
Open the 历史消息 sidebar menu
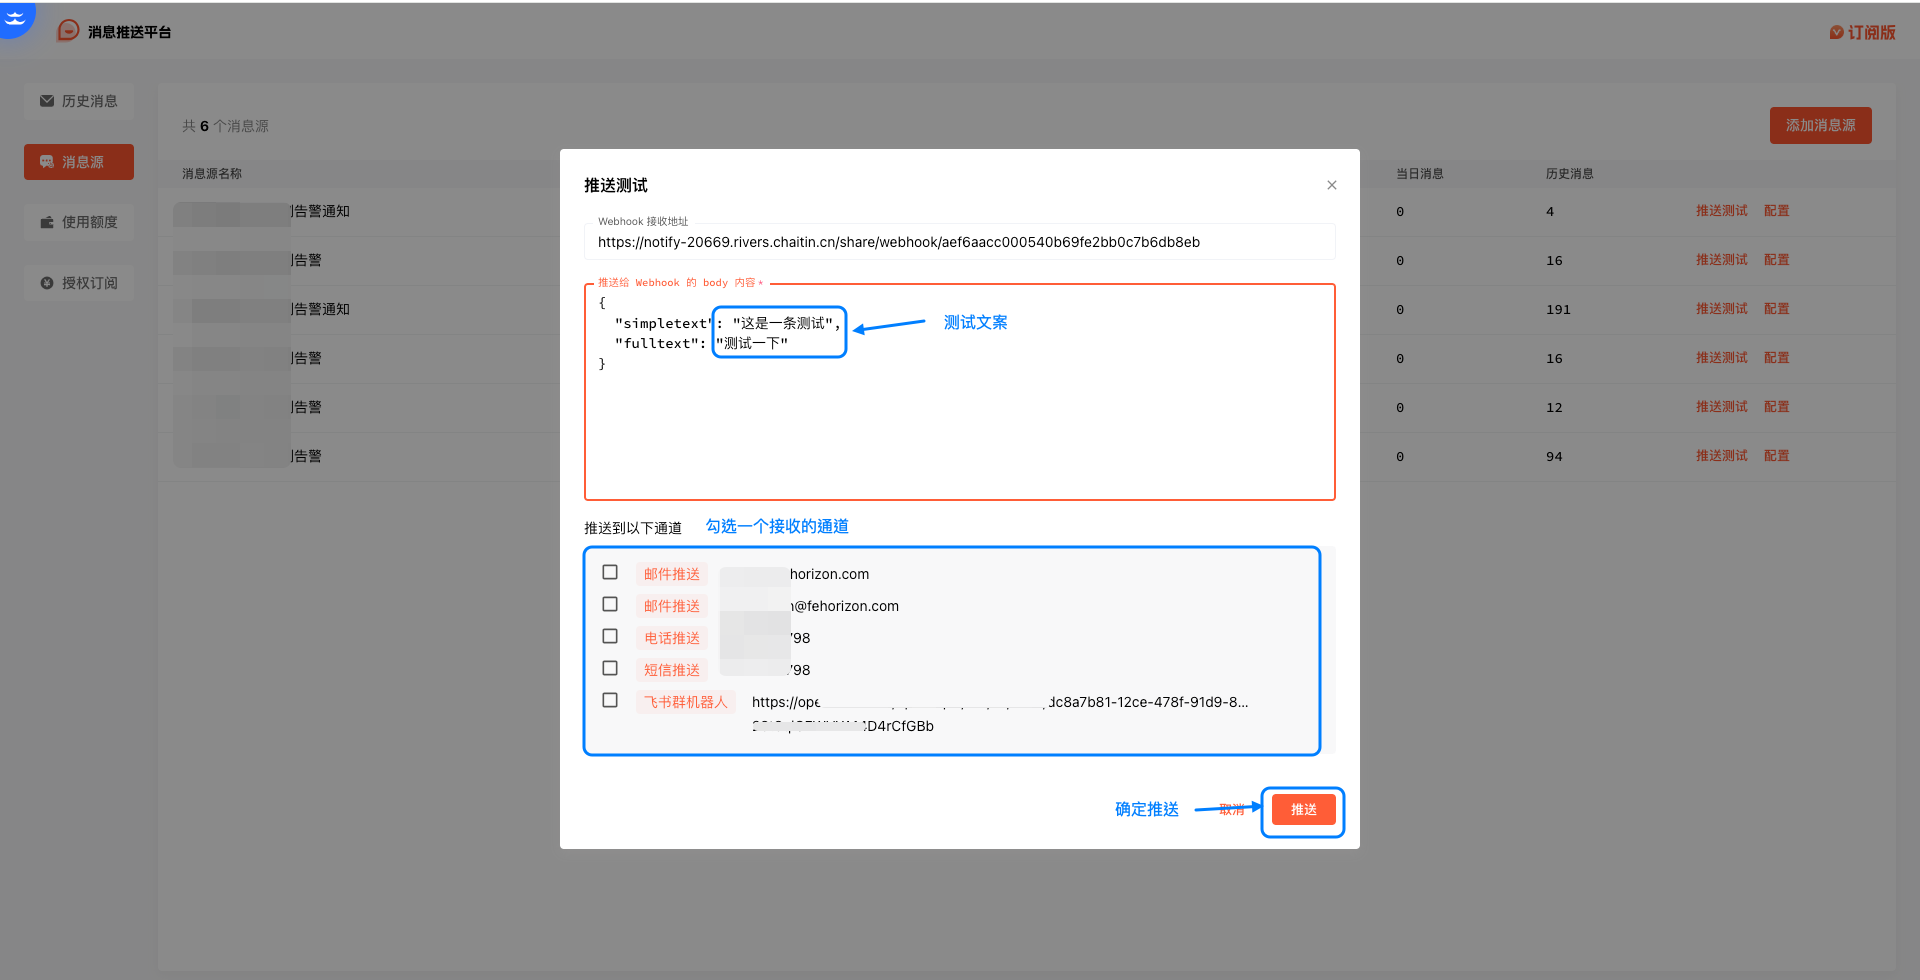pyautogui.click(x=79, y=101)
